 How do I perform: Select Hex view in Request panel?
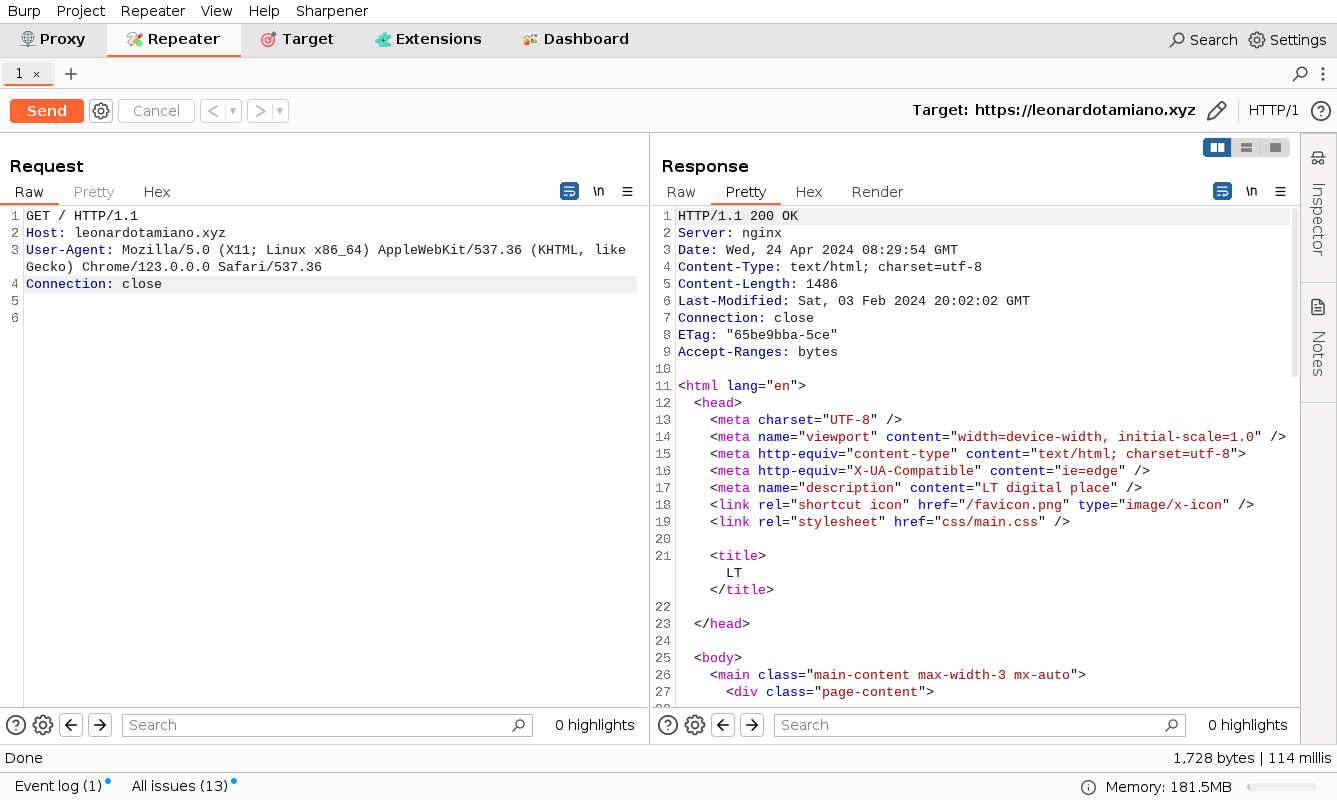tap(157, 192)
